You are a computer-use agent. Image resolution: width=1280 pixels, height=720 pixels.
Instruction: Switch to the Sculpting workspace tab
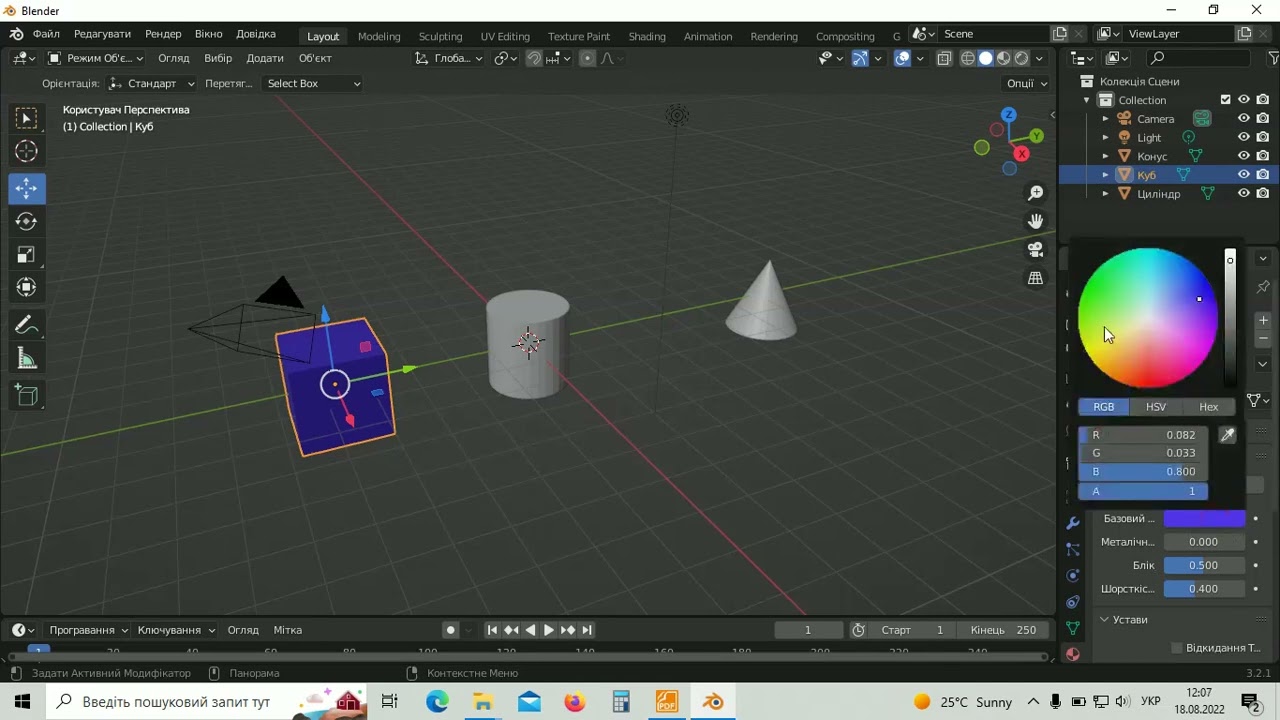[x=440, y=36]
